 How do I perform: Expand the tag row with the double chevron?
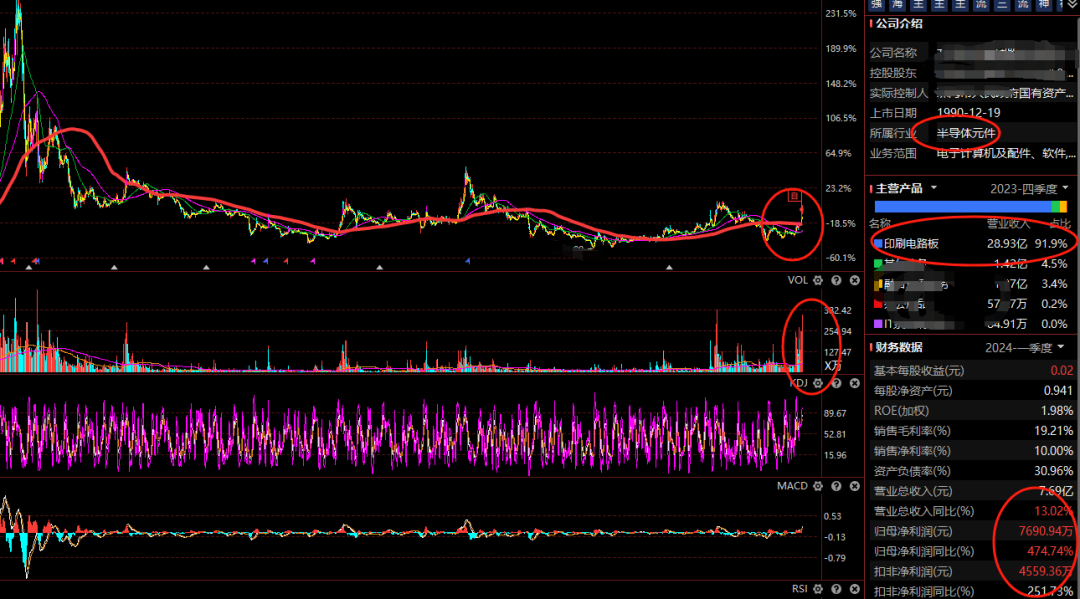tap(1072, 4)
